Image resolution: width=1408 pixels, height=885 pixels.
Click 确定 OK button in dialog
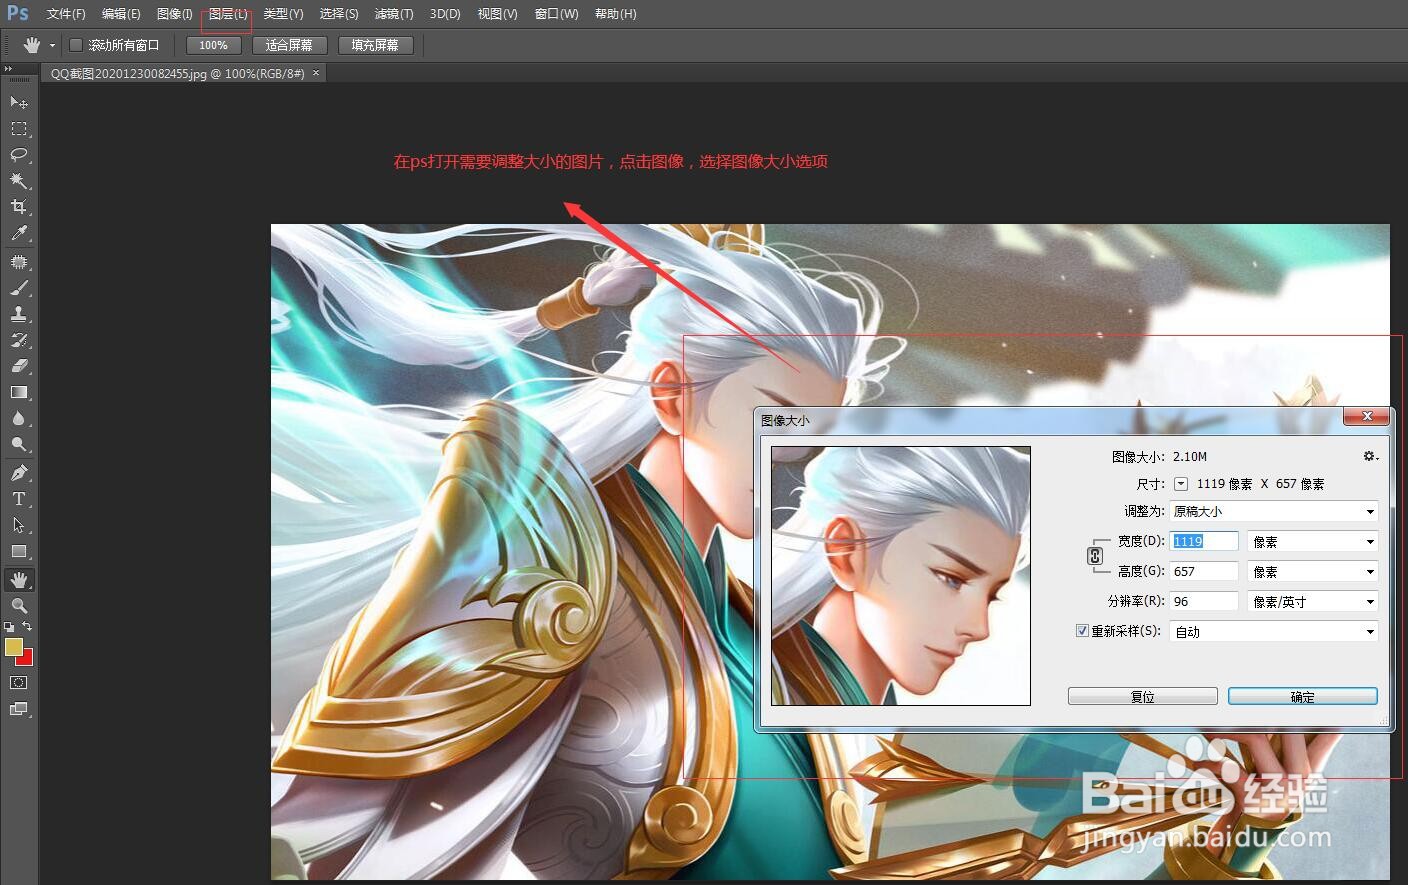(1303, 696)
